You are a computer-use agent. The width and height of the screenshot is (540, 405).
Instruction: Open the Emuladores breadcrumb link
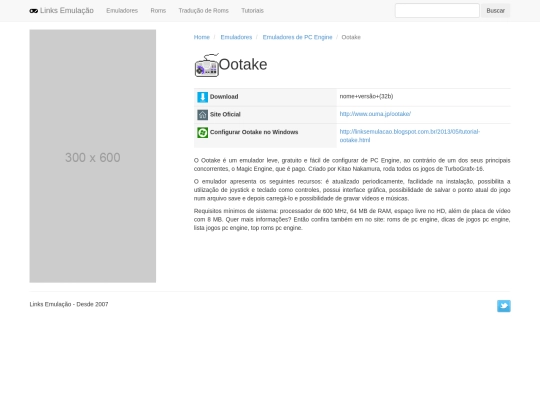pyautogui.click(x=236, y=37)
